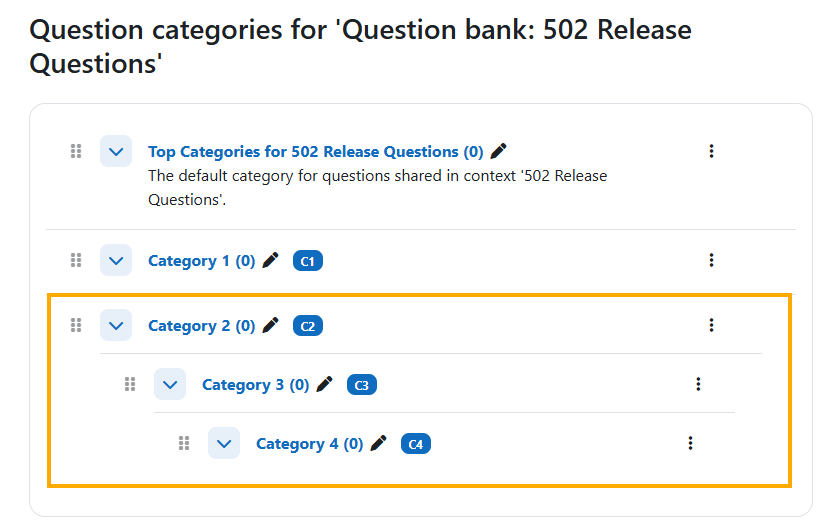Open the Category 2 link
The height and width of the screenshot is (530, 833).
coord(201,325)
